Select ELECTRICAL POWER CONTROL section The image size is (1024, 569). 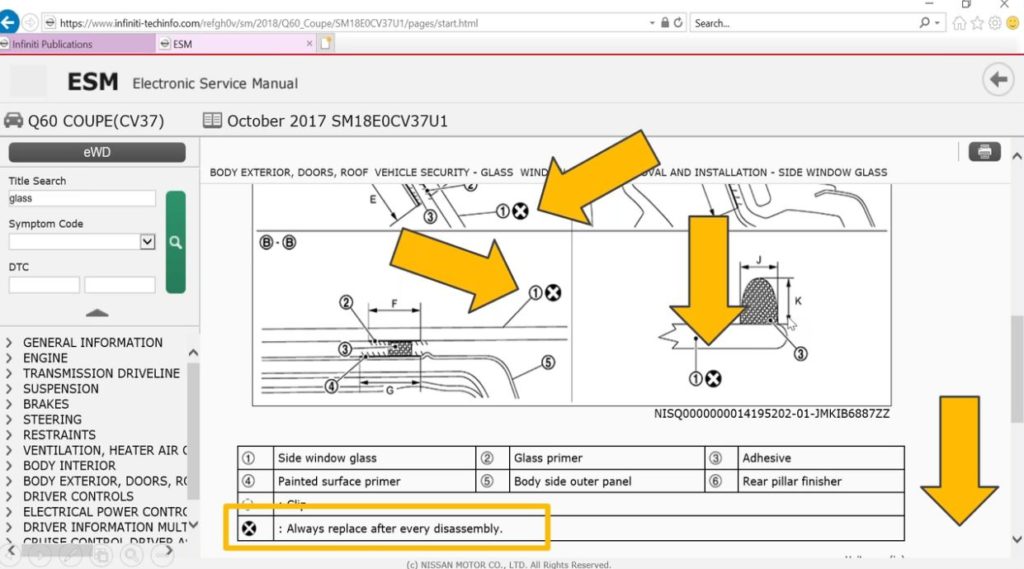(x=104, y=512)
